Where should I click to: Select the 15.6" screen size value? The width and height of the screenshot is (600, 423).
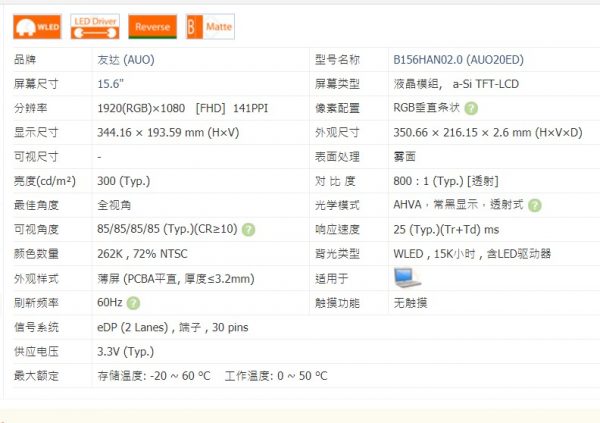(111, 84)
